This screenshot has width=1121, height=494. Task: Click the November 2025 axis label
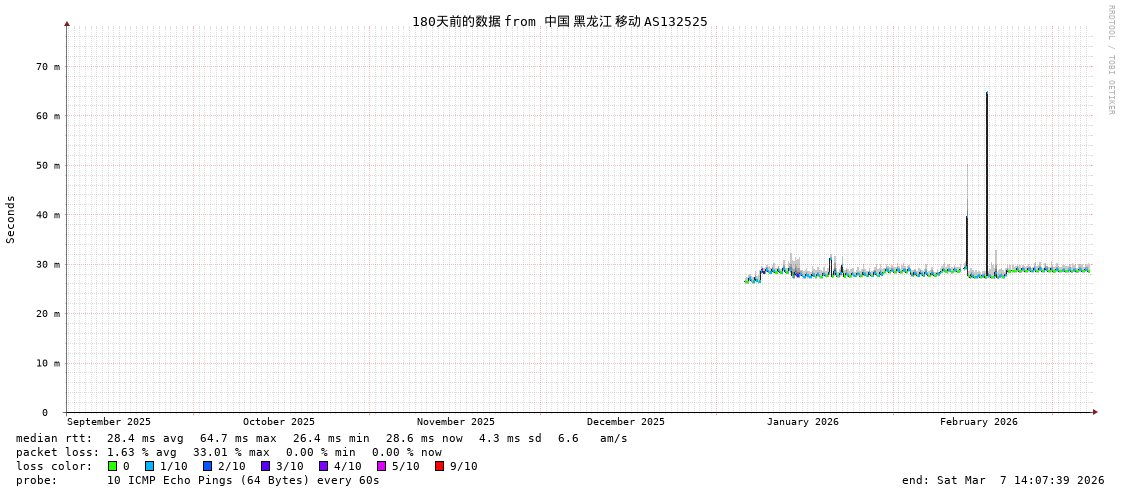point(455,422)
